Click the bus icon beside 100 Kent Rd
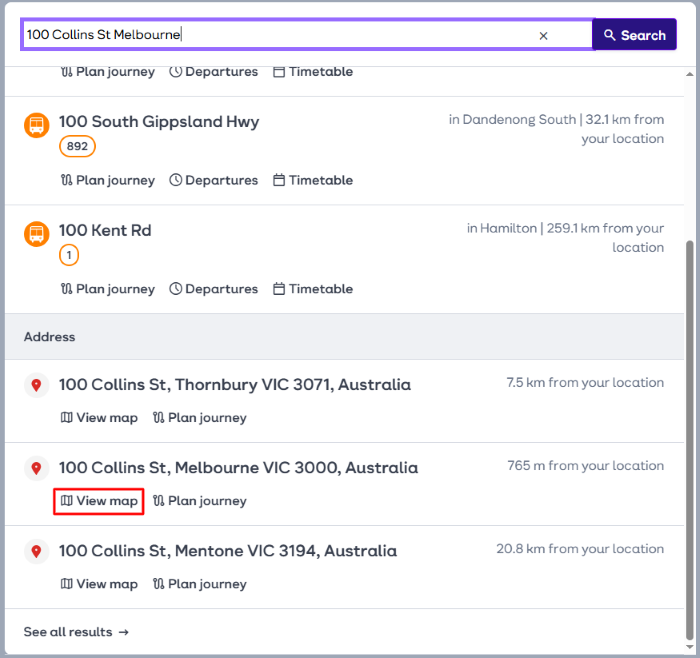 tap(37, 234)
